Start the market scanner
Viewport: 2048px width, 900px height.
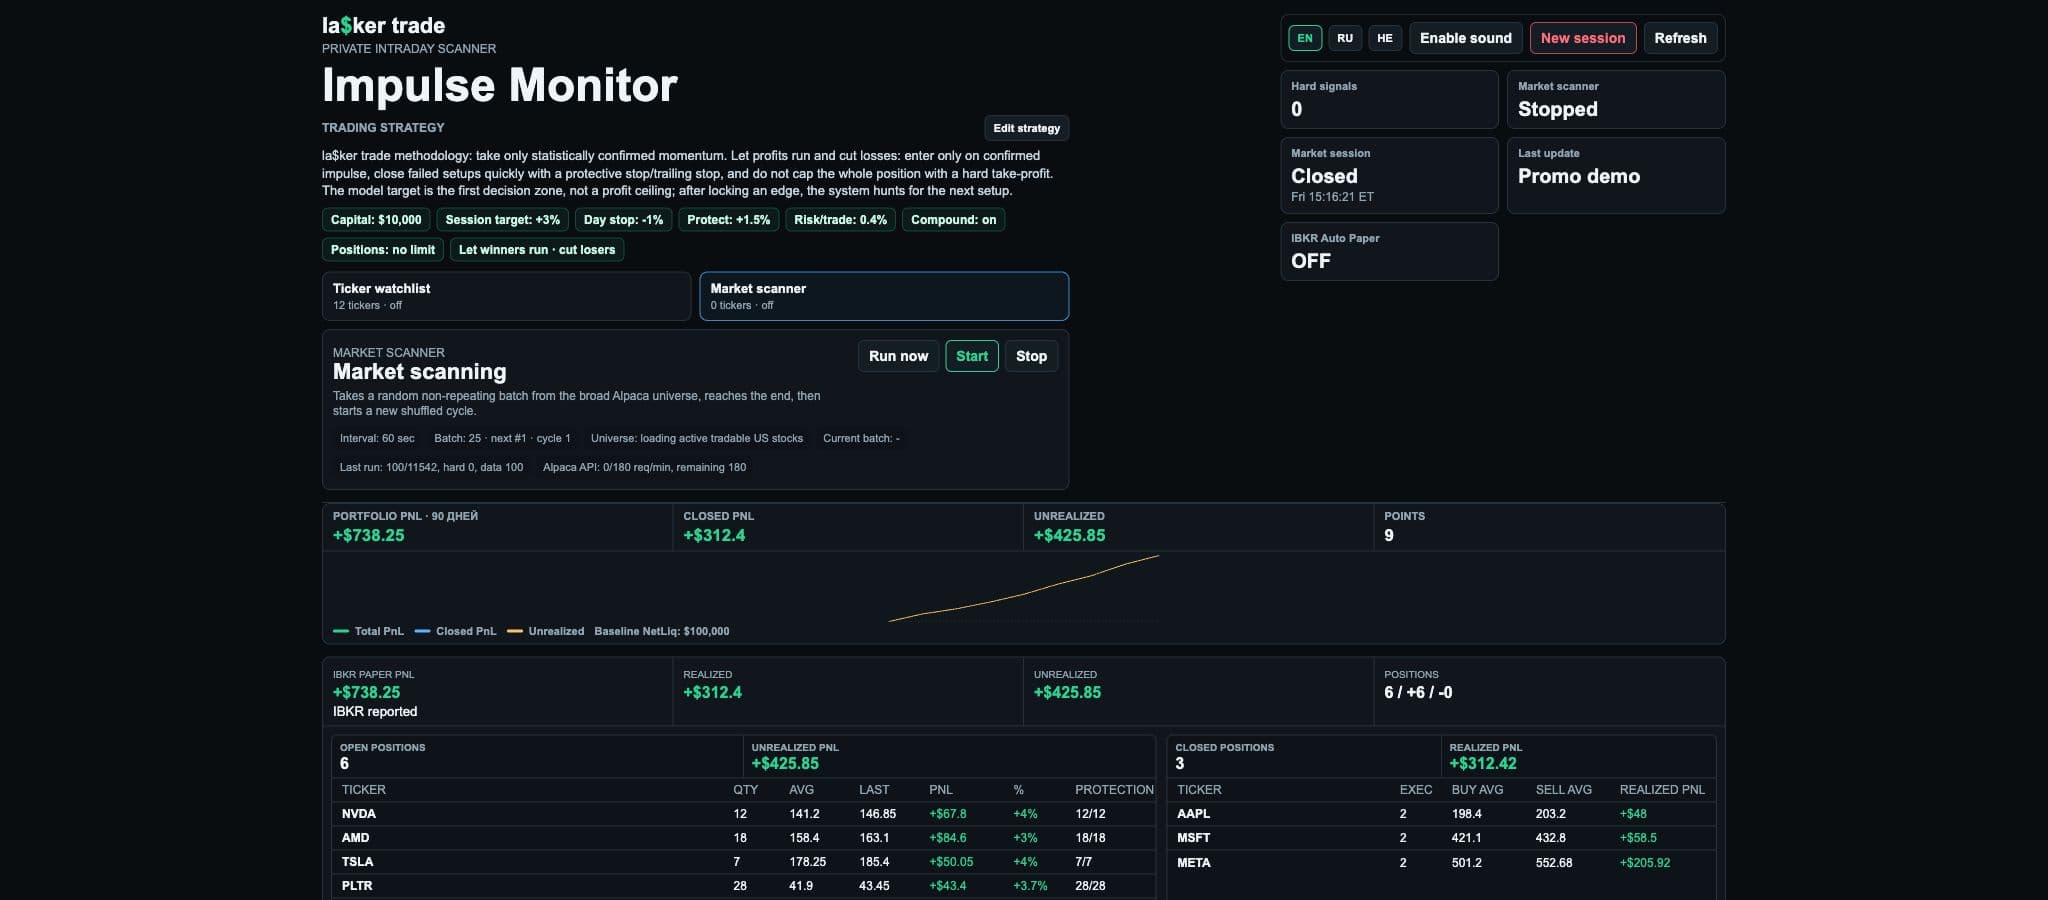[x=972, y=356]
